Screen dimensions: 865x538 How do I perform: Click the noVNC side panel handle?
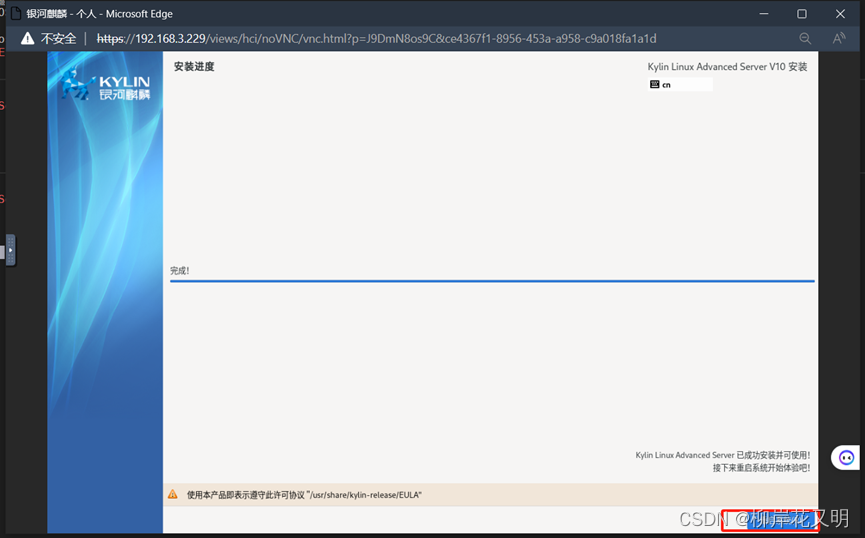[10, 250]
